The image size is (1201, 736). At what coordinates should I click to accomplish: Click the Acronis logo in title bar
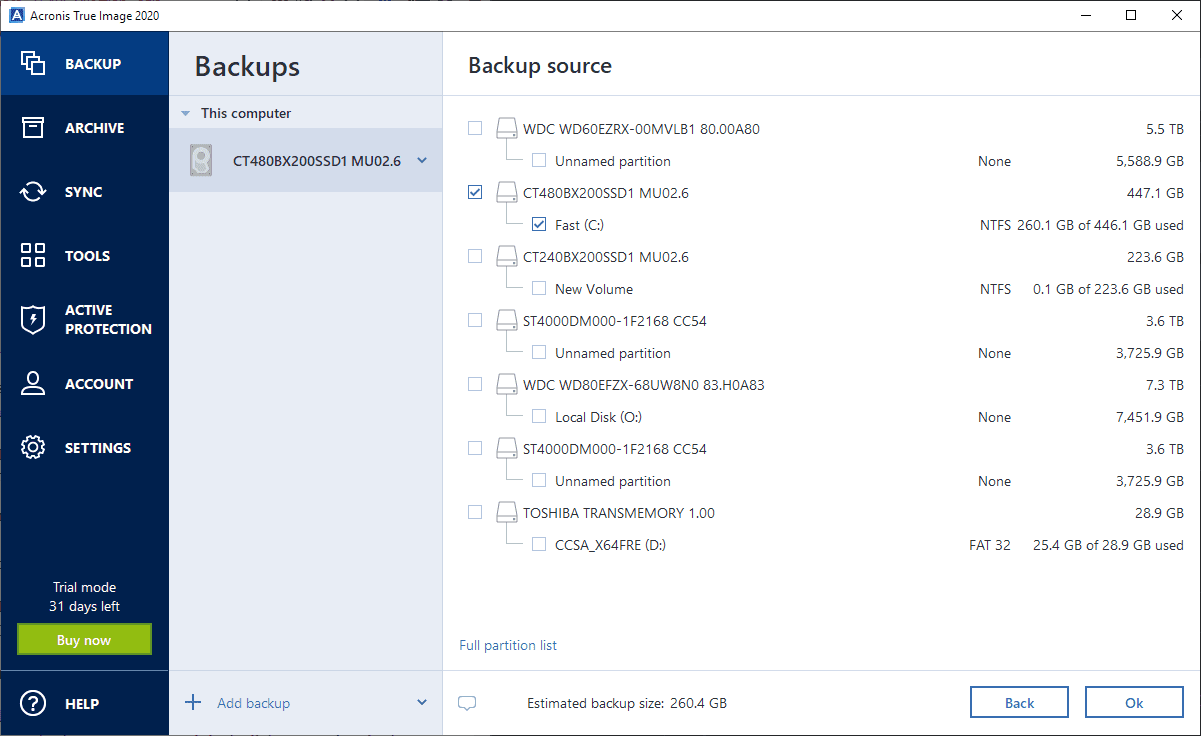[x=15, y=15]
